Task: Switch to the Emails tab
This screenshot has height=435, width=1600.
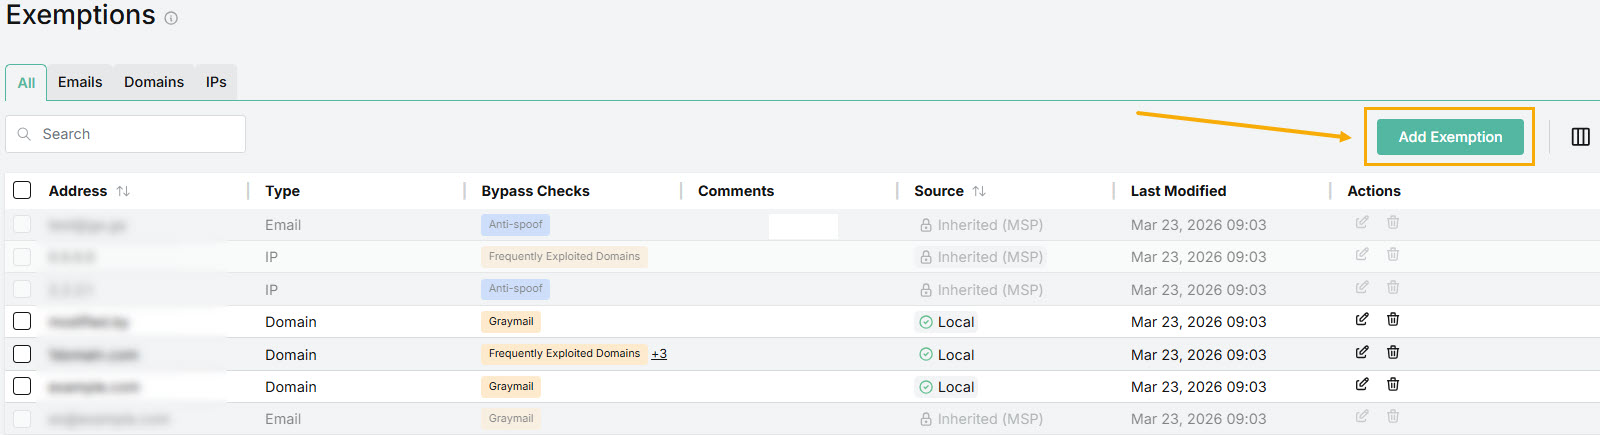Action: click(x=80, y=82)
